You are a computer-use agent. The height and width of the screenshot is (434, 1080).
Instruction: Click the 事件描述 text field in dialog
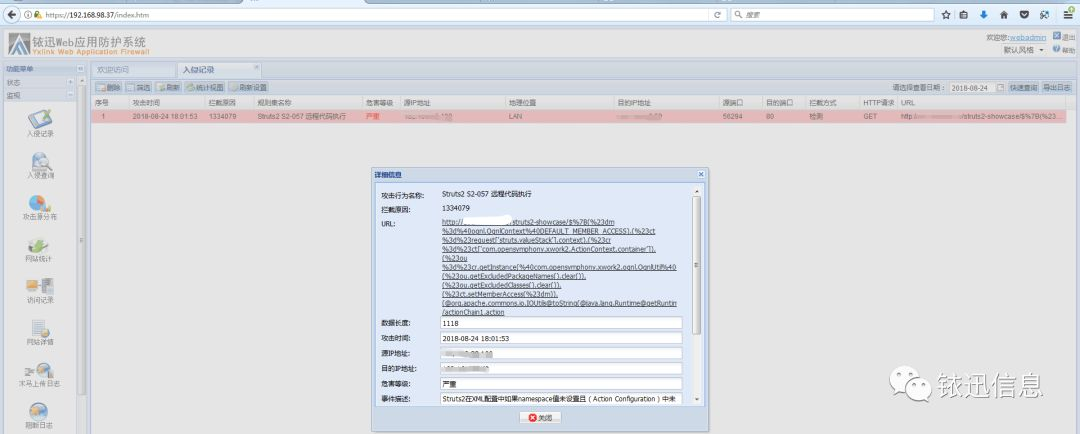click(x=561, y=399)
